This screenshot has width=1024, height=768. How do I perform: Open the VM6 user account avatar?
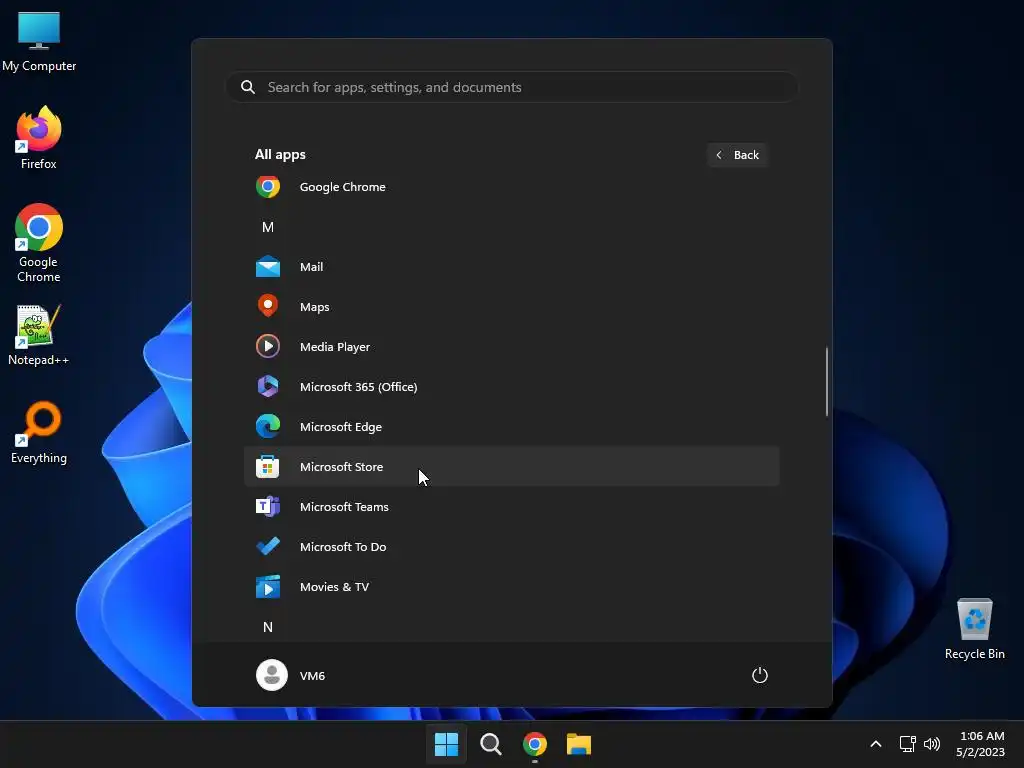tap(272, 675)
